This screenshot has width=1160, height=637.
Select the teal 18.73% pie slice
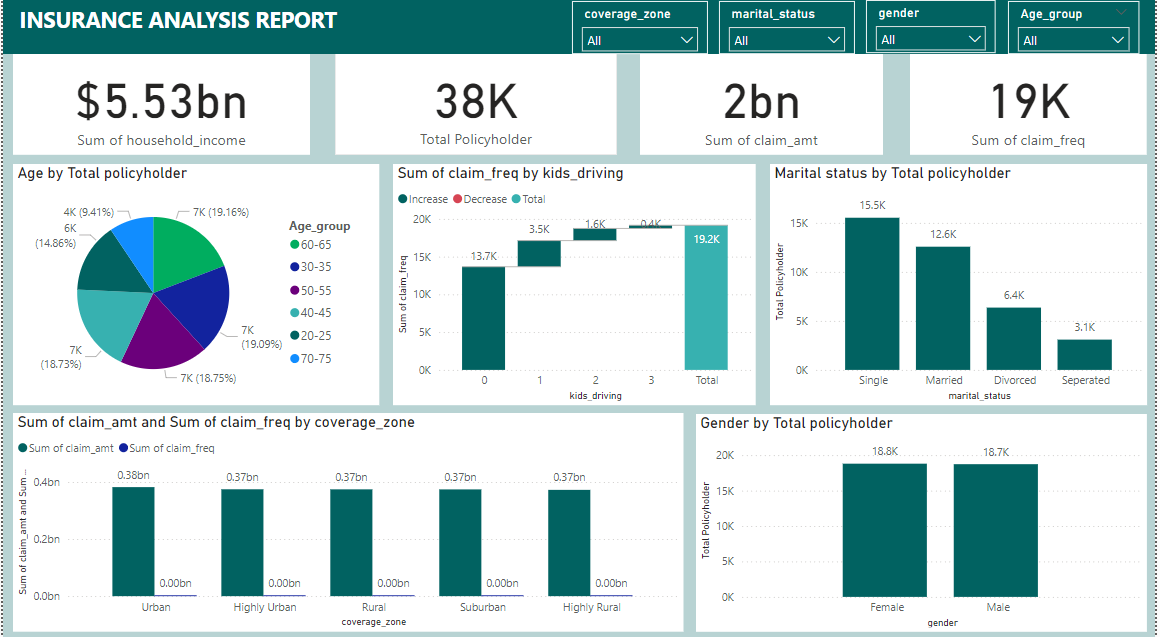tap(111, 322)
